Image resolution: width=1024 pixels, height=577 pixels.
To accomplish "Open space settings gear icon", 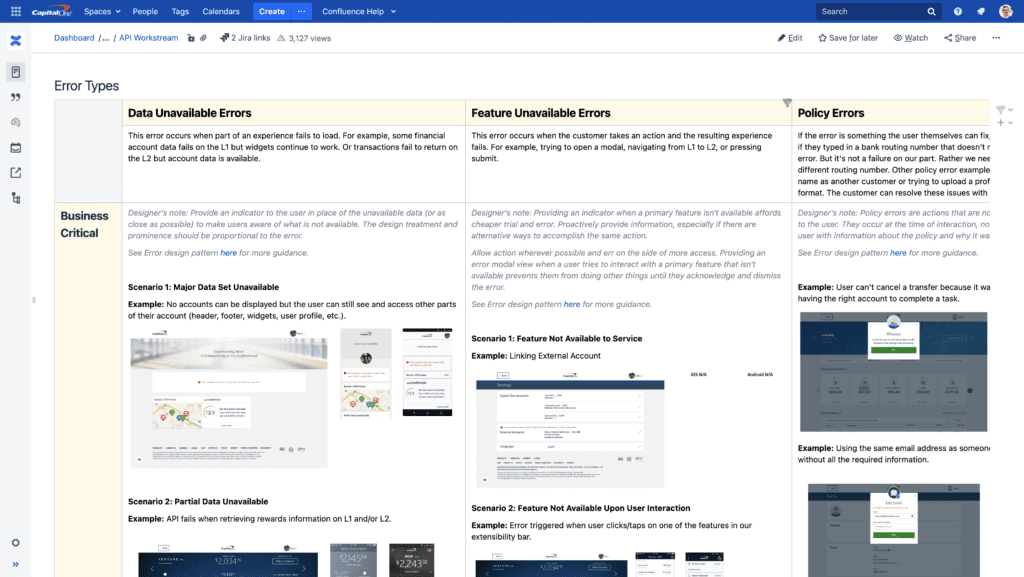I will [15, 543].
